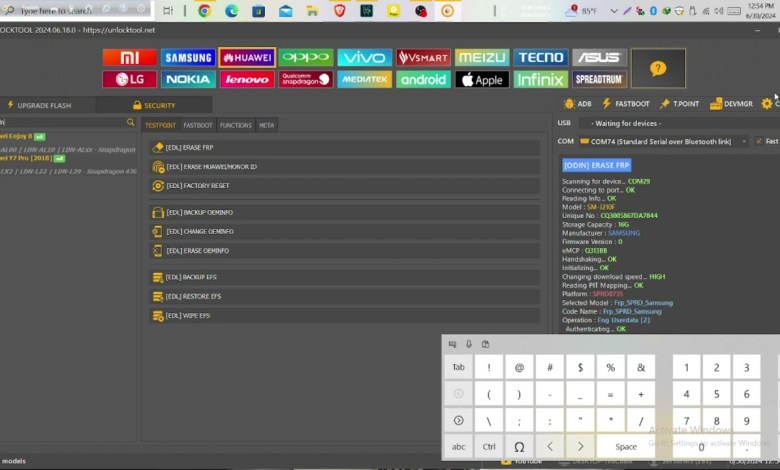Tap the Ctrl key on touch keyboard
The height and width of the screenshot is (470, 780).
[489, 447]
